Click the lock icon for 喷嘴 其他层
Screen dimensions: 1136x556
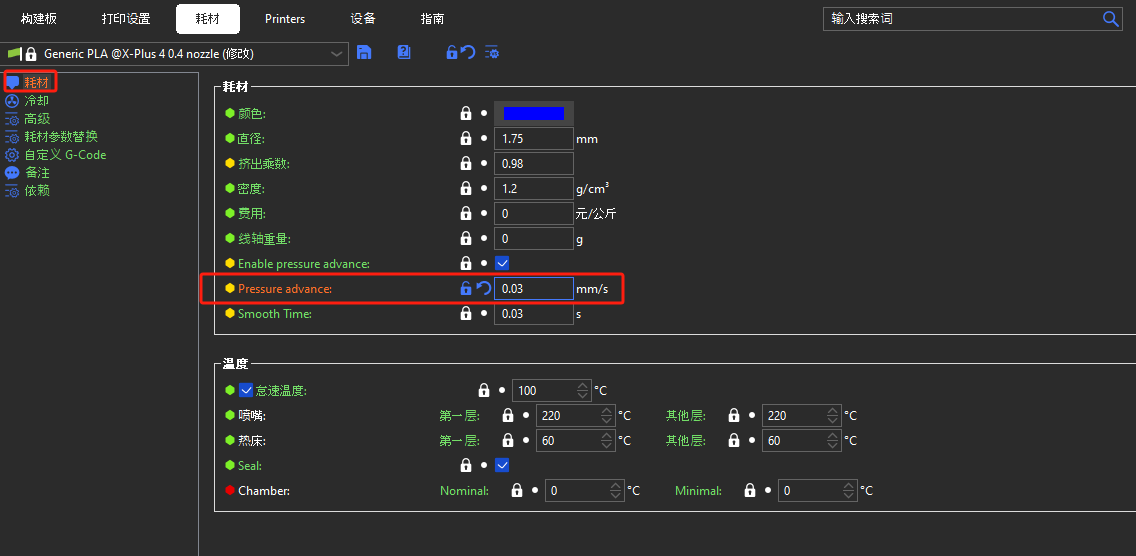click(x=734, y=415)
